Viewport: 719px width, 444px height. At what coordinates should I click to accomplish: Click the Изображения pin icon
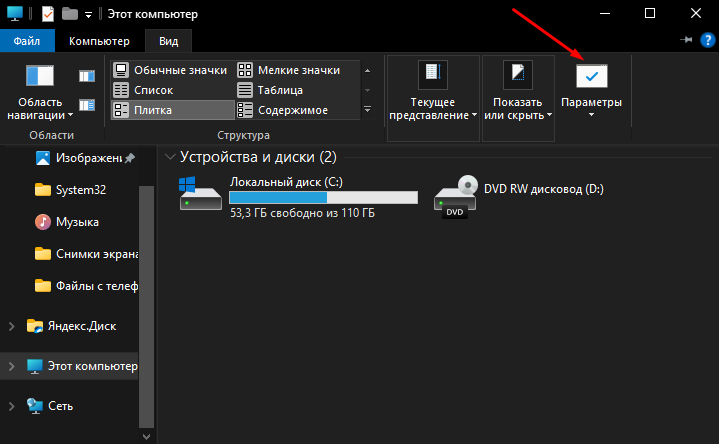130,158
